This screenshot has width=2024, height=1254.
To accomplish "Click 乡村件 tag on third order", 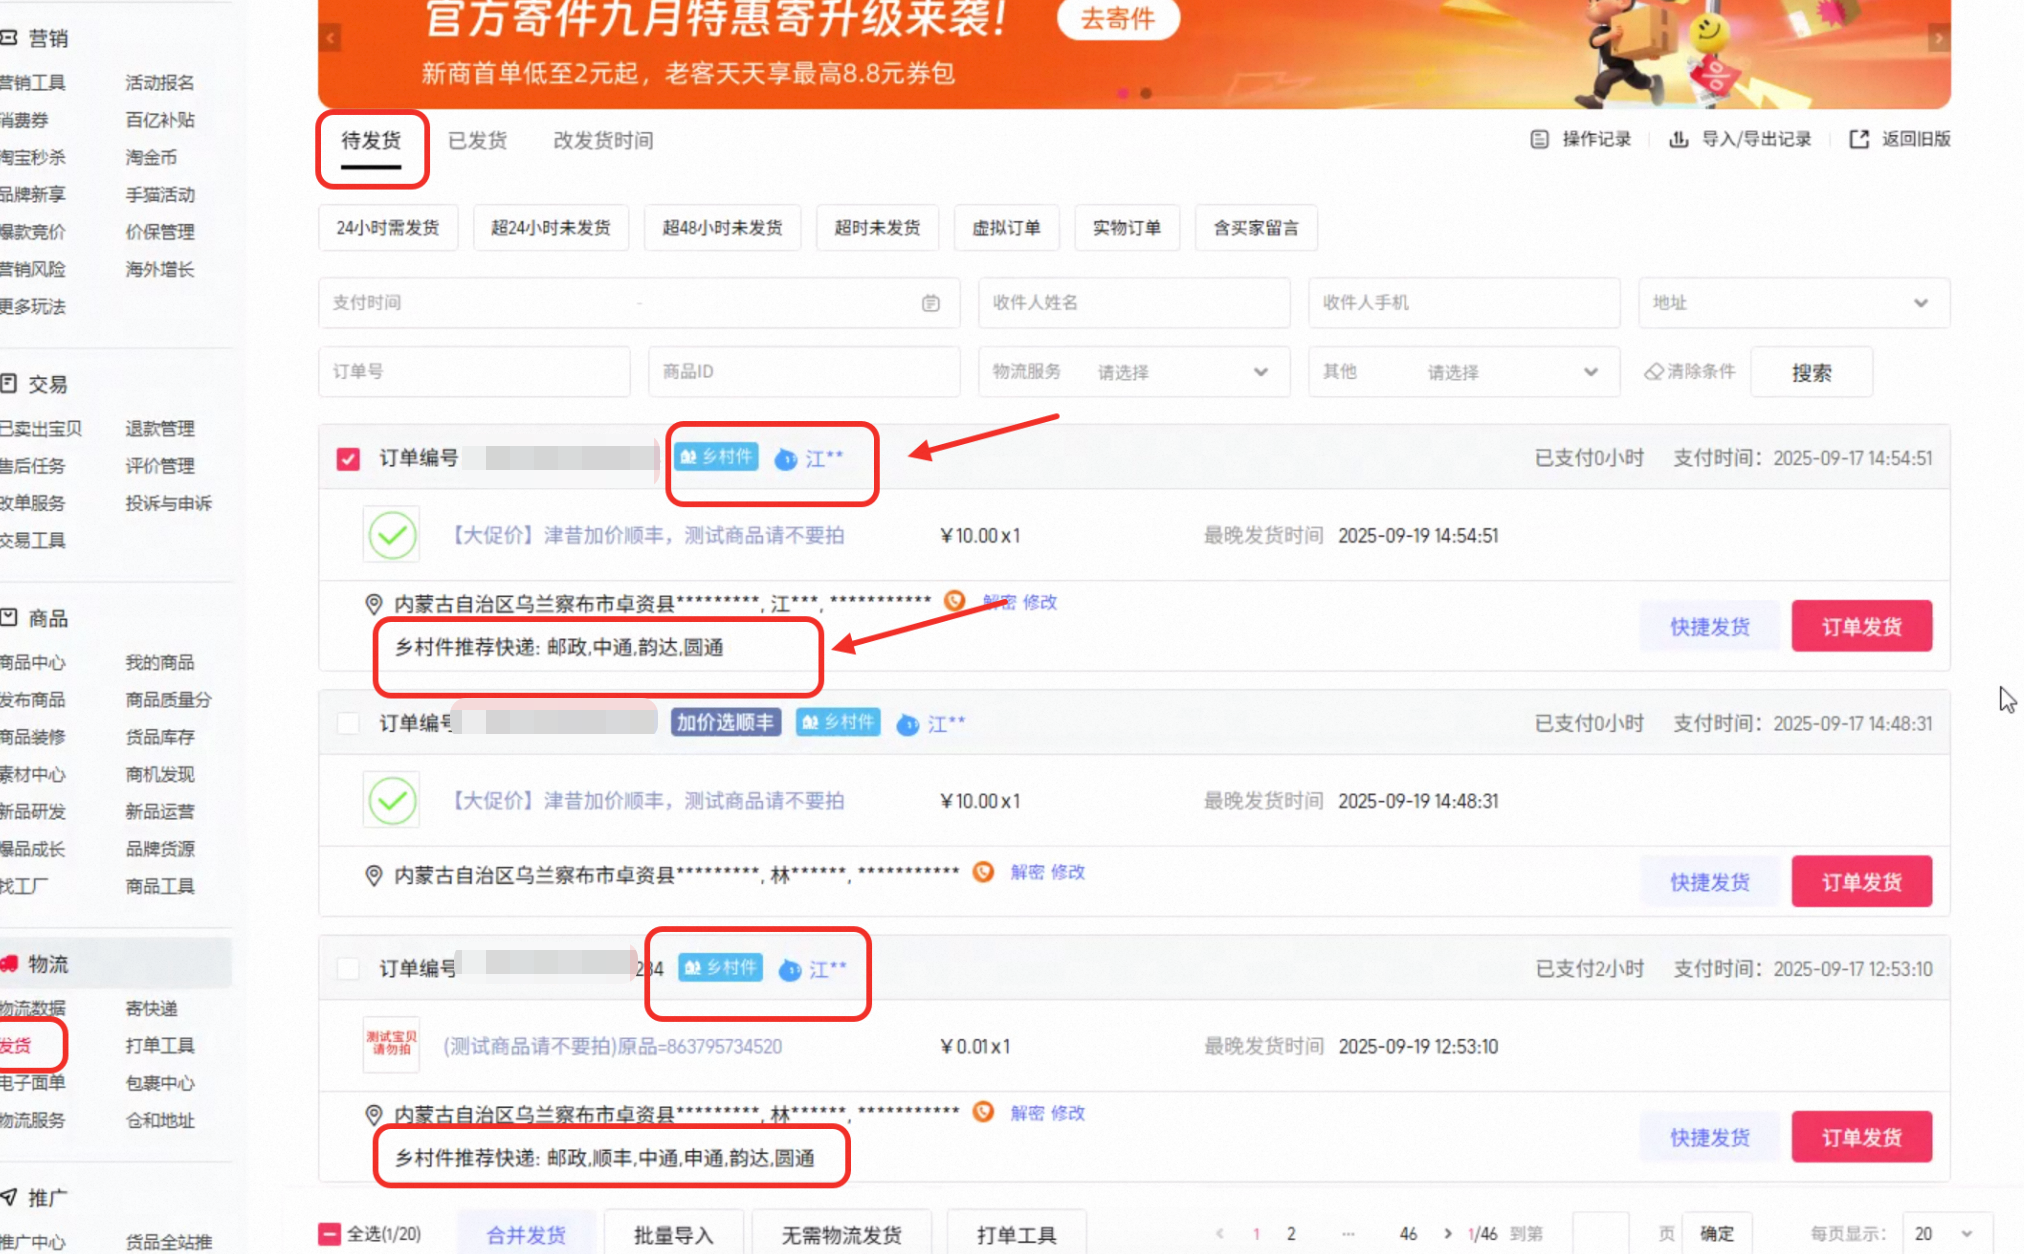I will (x=720, y=967).
